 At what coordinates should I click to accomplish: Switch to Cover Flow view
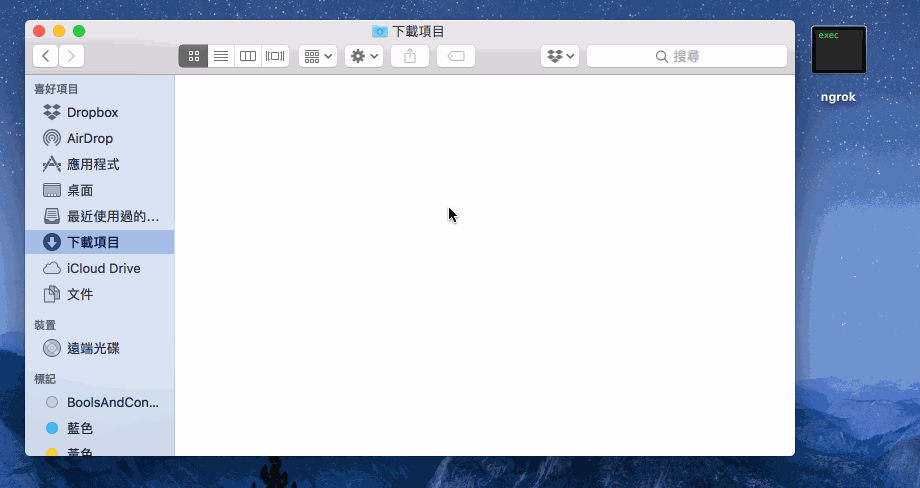click(x=275, y=56)
